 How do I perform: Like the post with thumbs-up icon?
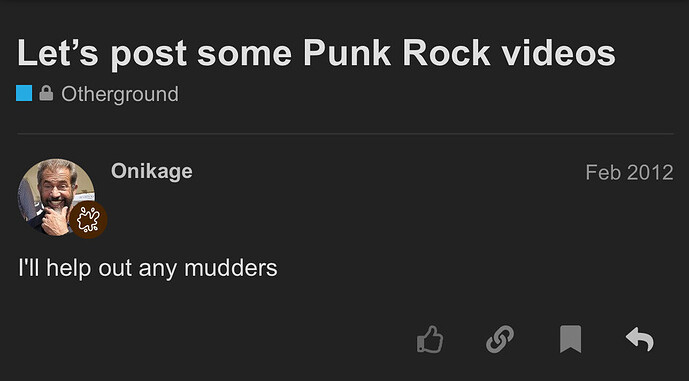430,339
